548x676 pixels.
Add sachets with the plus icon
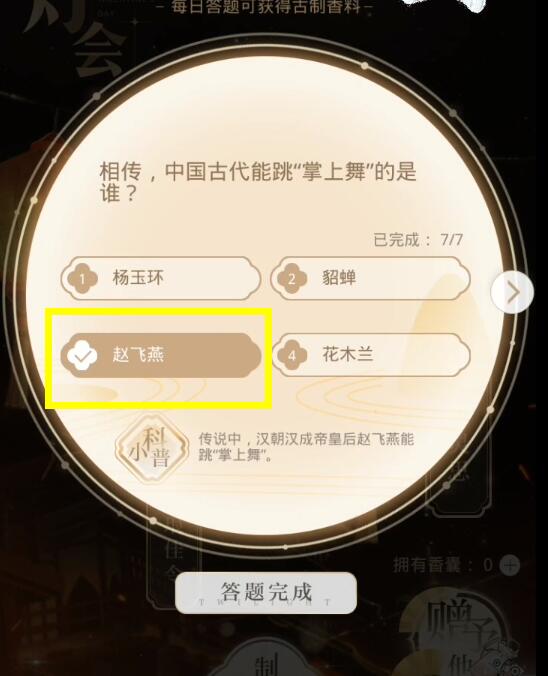click(510, 565)
